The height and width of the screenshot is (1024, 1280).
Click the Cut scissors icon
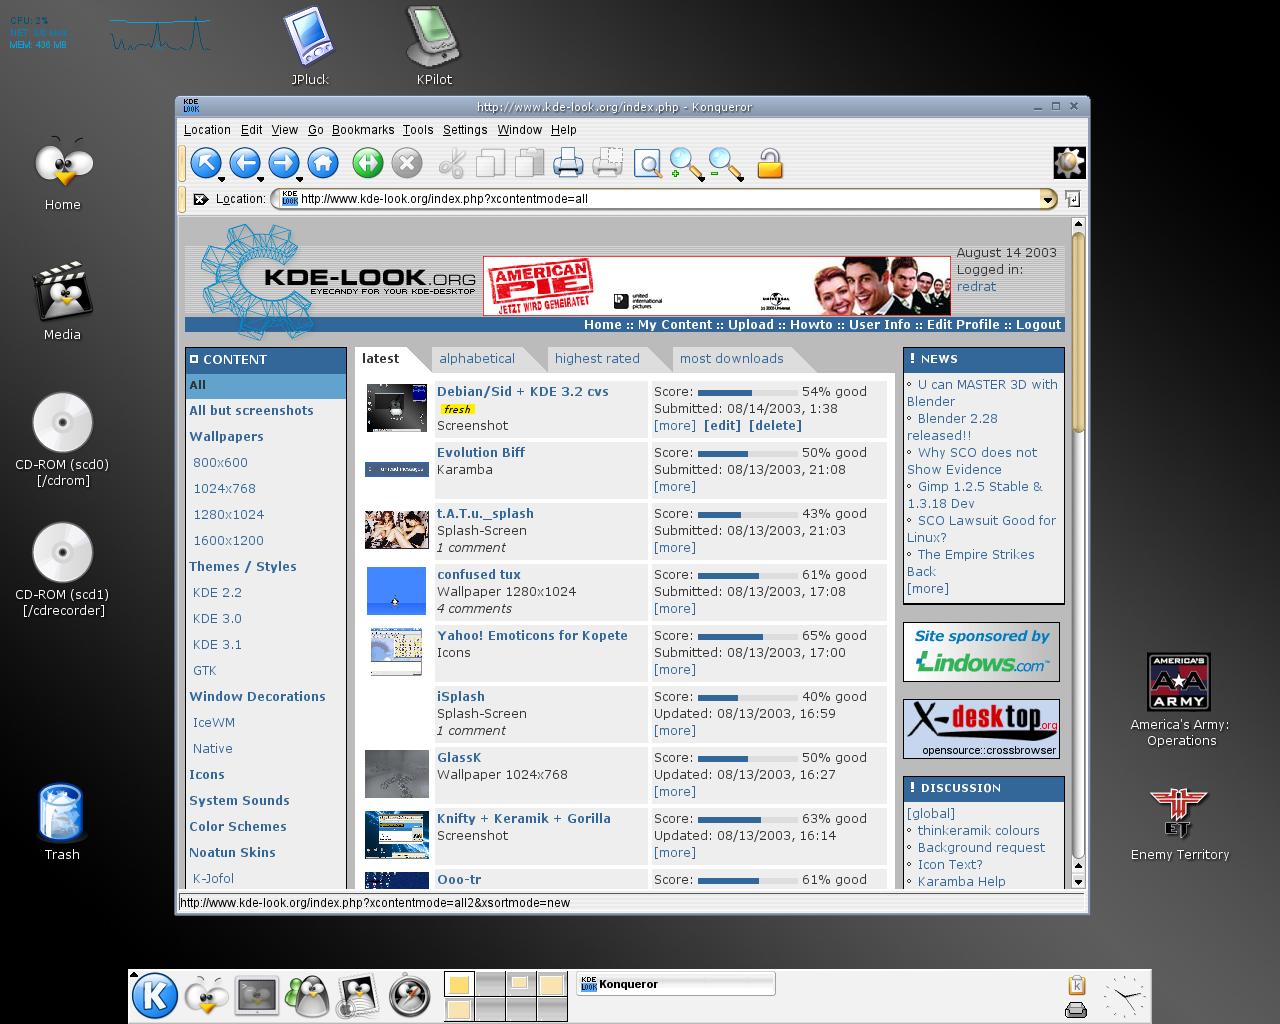(x=452, y=163)
